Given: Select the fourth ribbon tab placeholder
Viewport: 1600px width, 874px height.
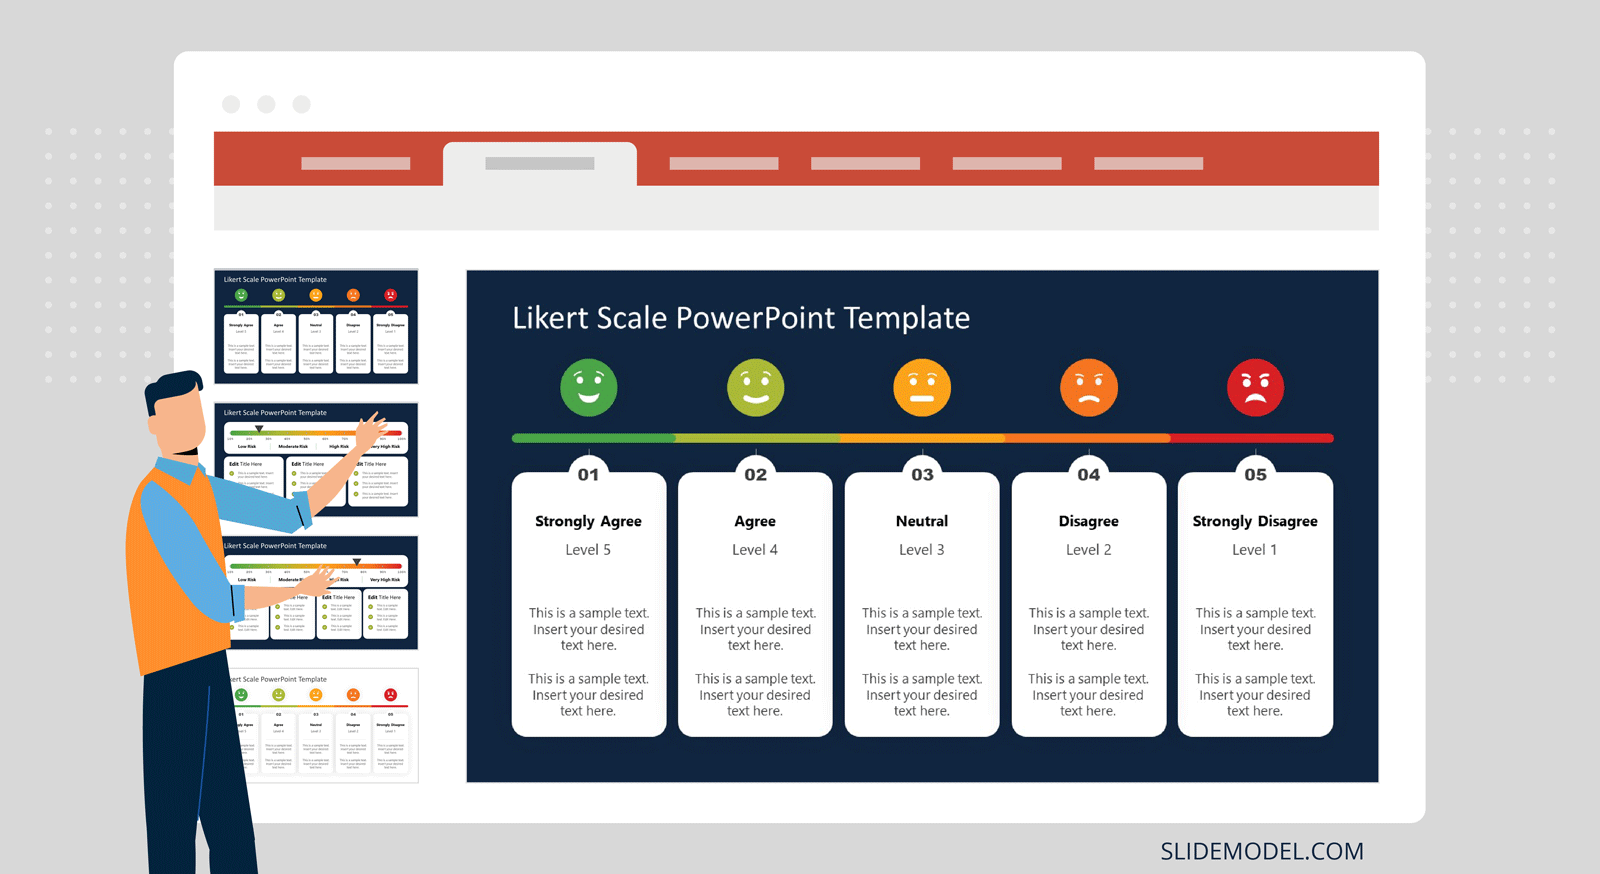Looking at the screenshot, I should point(865,163).
